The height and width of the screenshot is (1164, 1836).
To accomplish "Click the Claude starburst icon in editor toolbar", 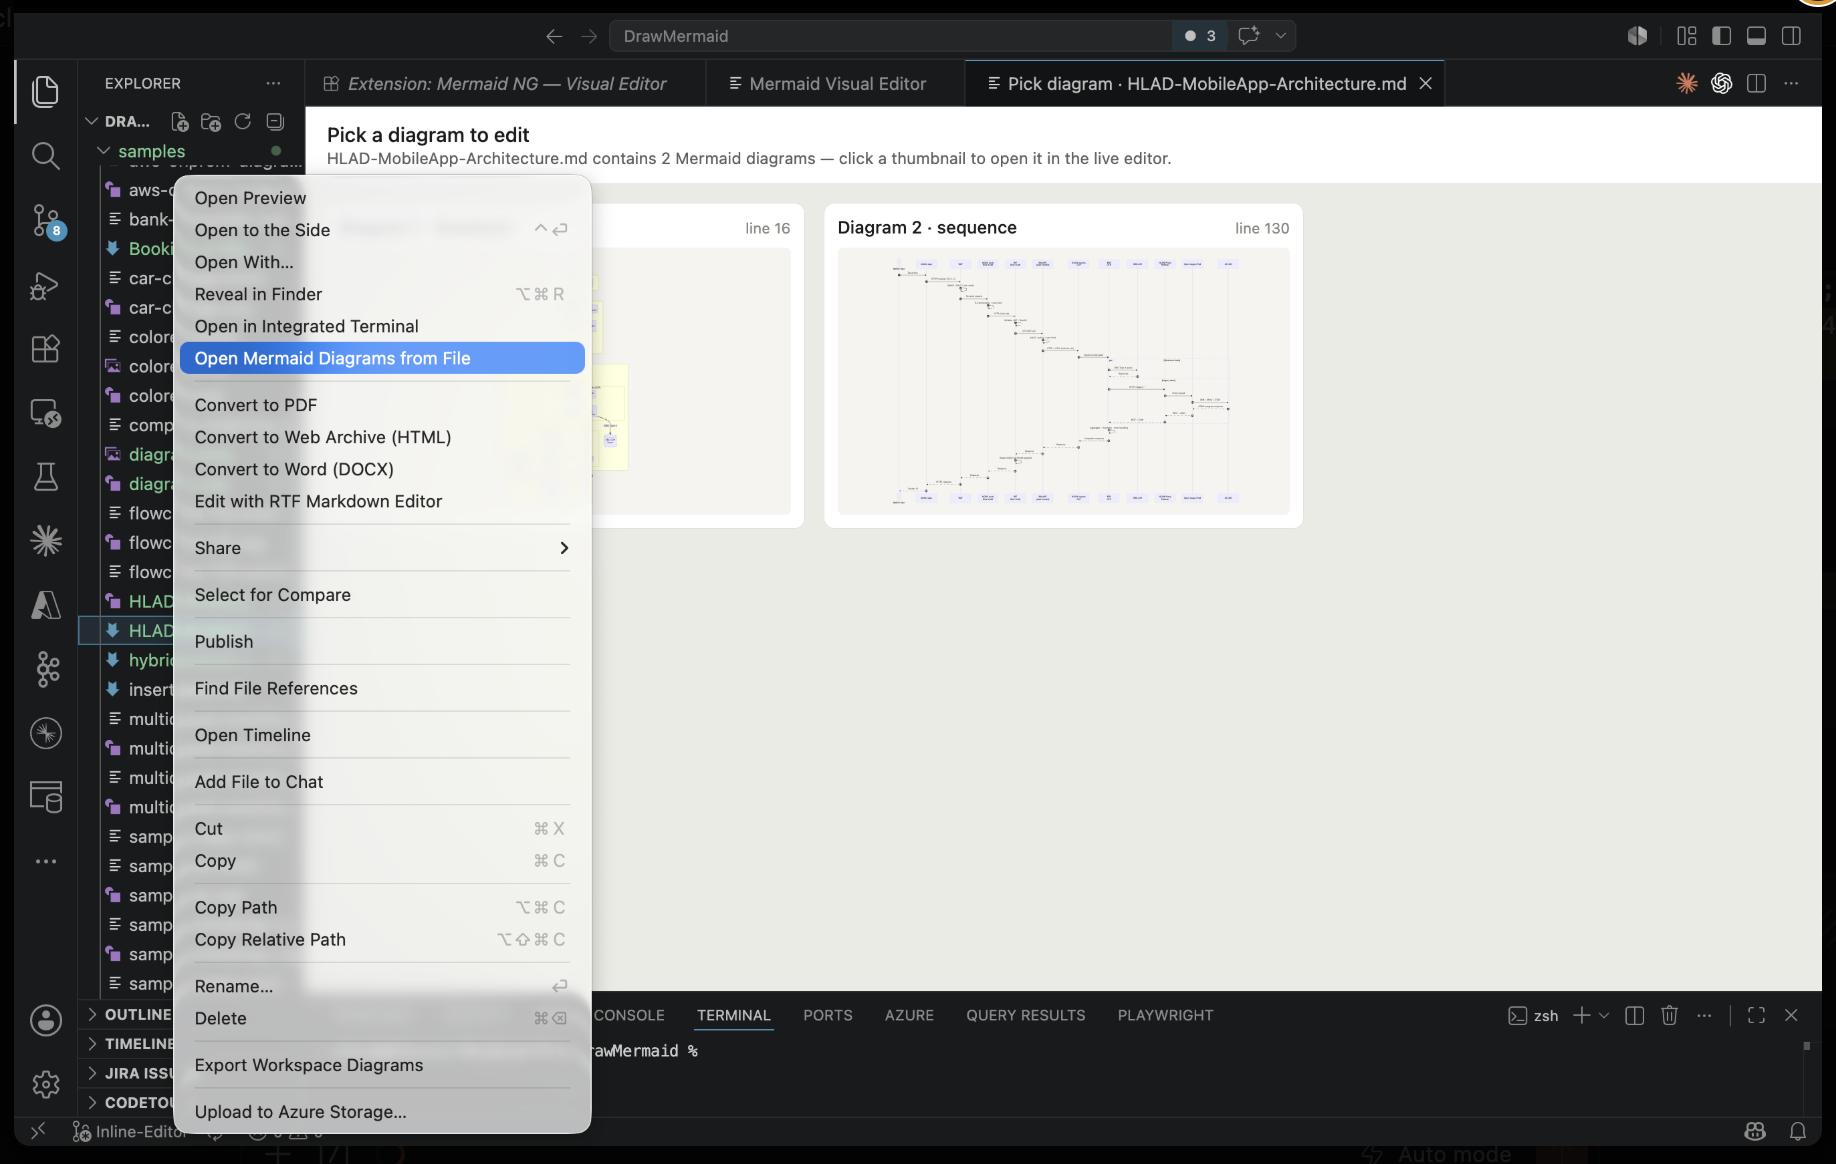I will click(x=1687, y=83).
